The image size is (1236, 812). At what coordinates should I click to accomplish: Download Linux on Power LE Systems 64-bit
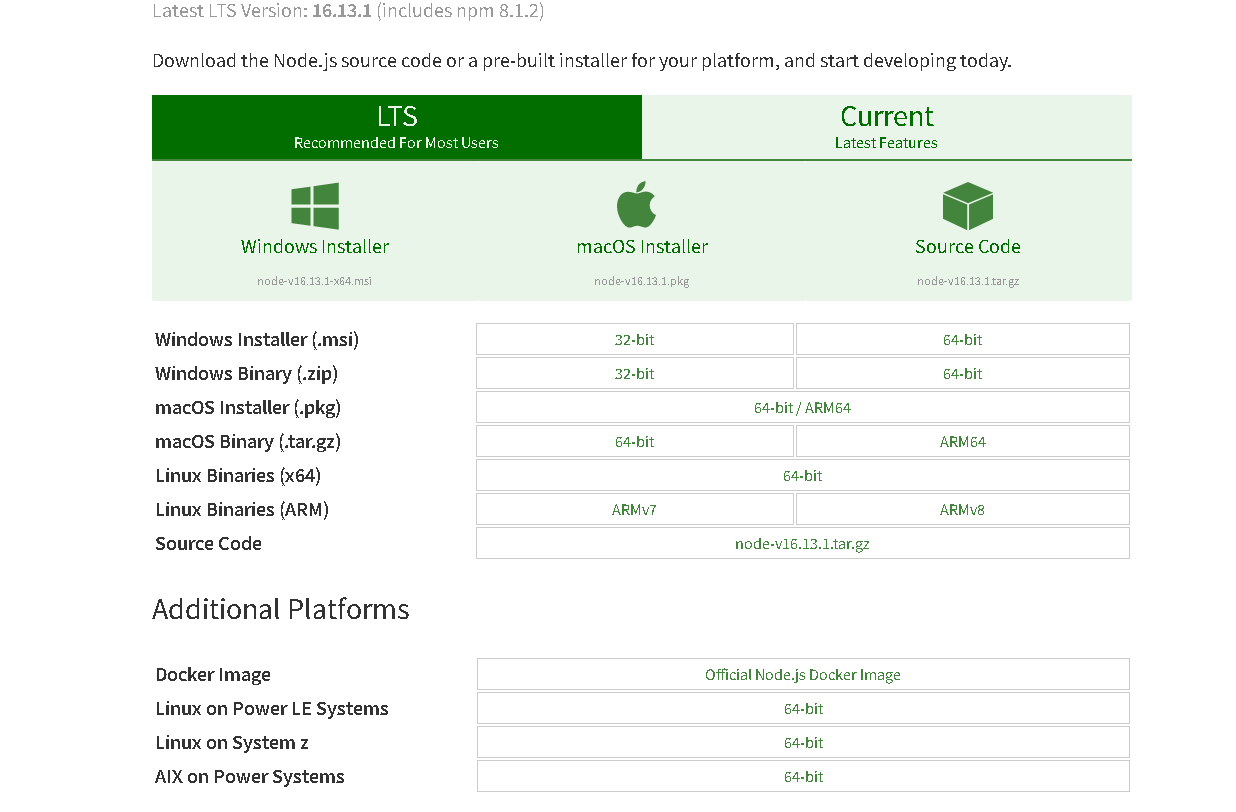pos(803,709)
